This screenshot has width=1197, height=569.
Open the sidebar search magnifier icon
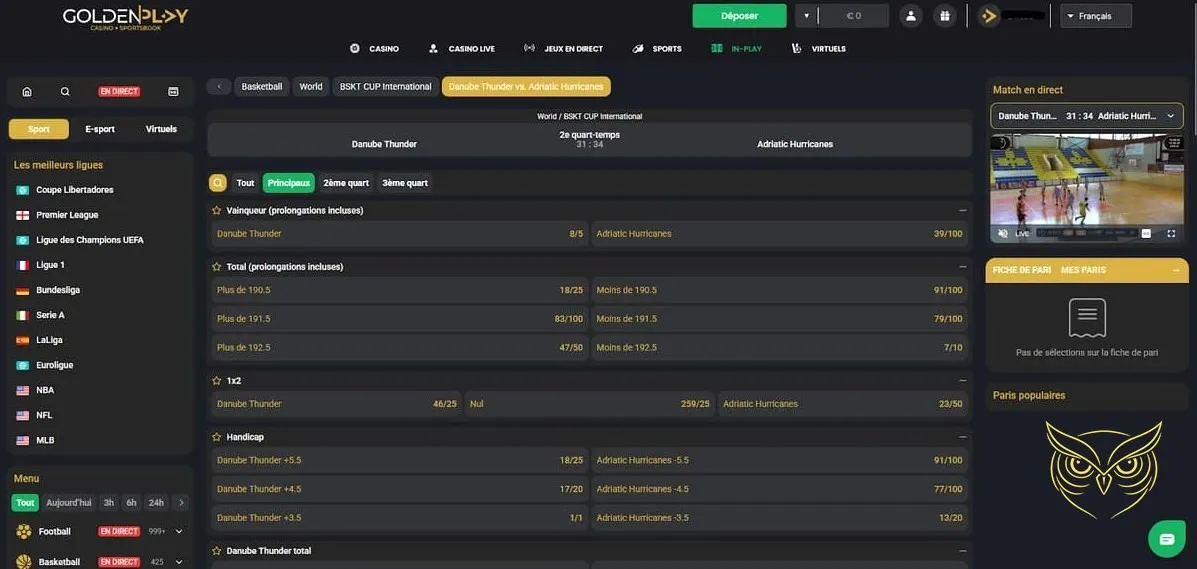[x=65, y=92]
